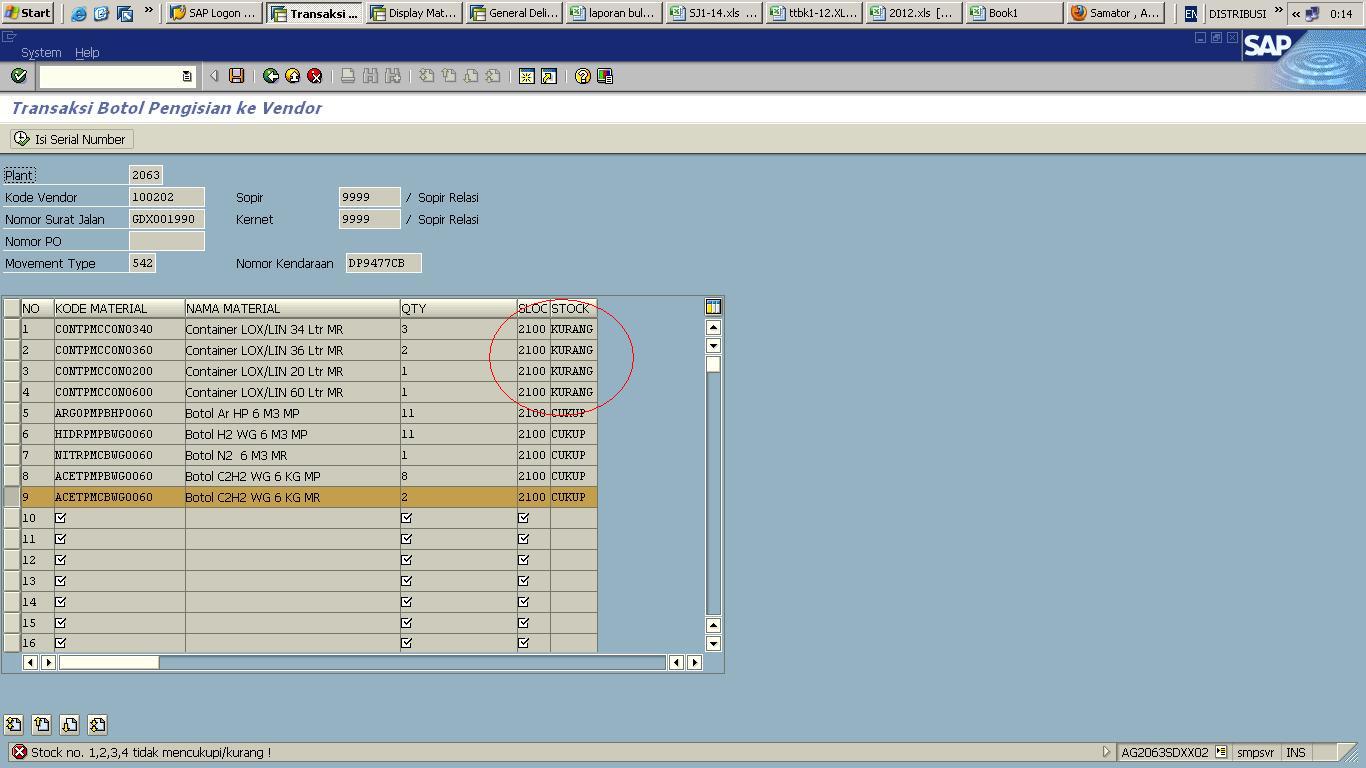
Task: Click the Find binoculars icon
Action: click(370, 76)
